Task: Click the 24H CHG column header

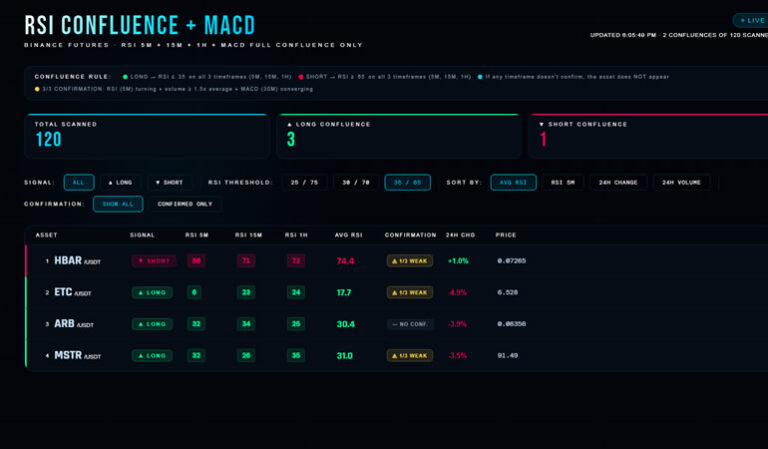Action: click(460, 236)
